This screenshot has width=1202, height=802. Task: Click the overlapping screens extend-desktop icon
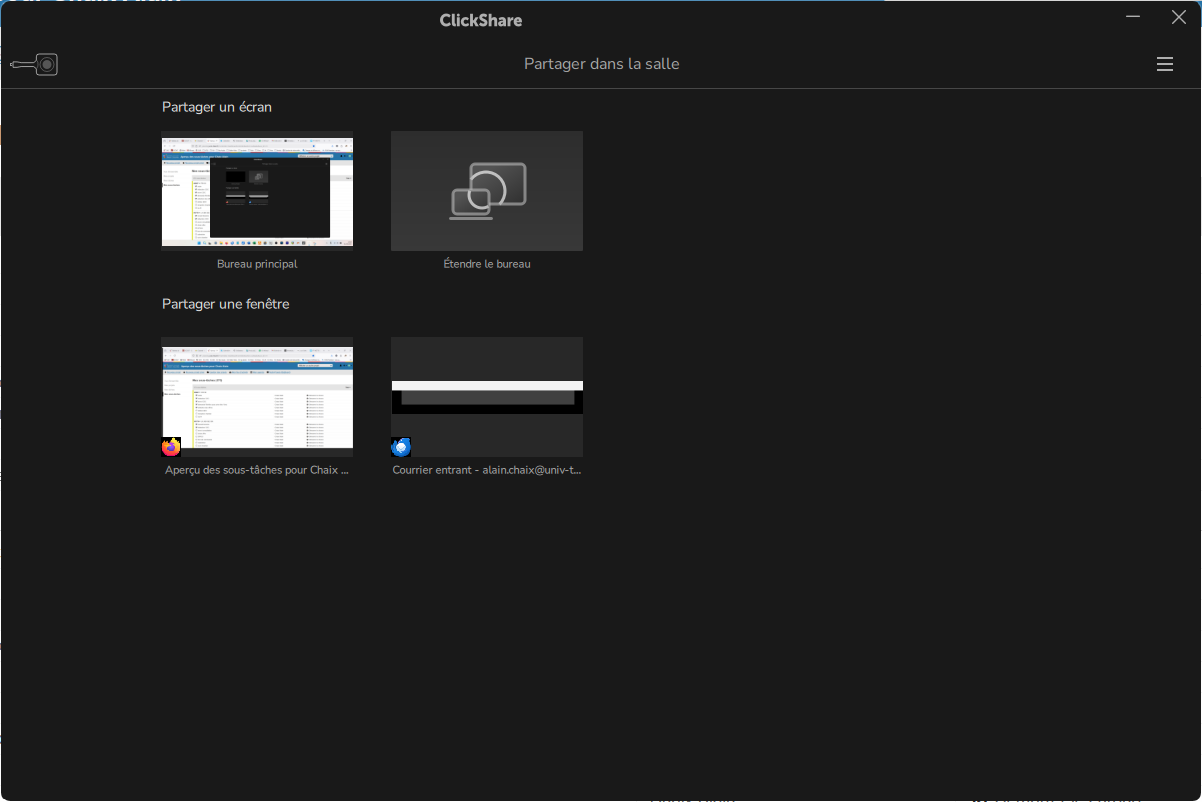[487, 190]
